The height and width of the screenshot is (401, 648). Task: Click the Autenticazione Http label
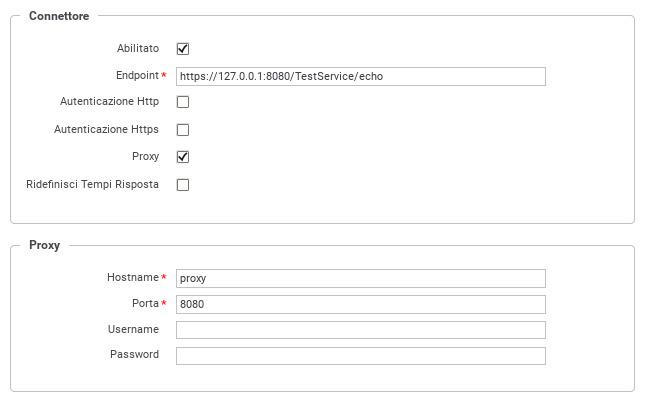(110, 101)
